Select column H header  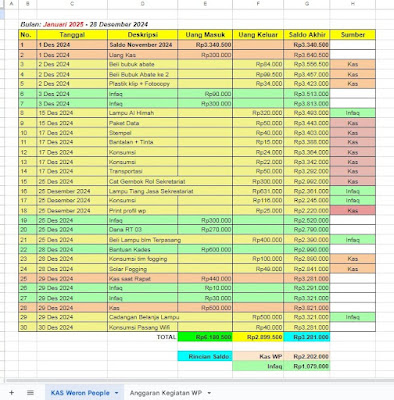click(353, 4)
